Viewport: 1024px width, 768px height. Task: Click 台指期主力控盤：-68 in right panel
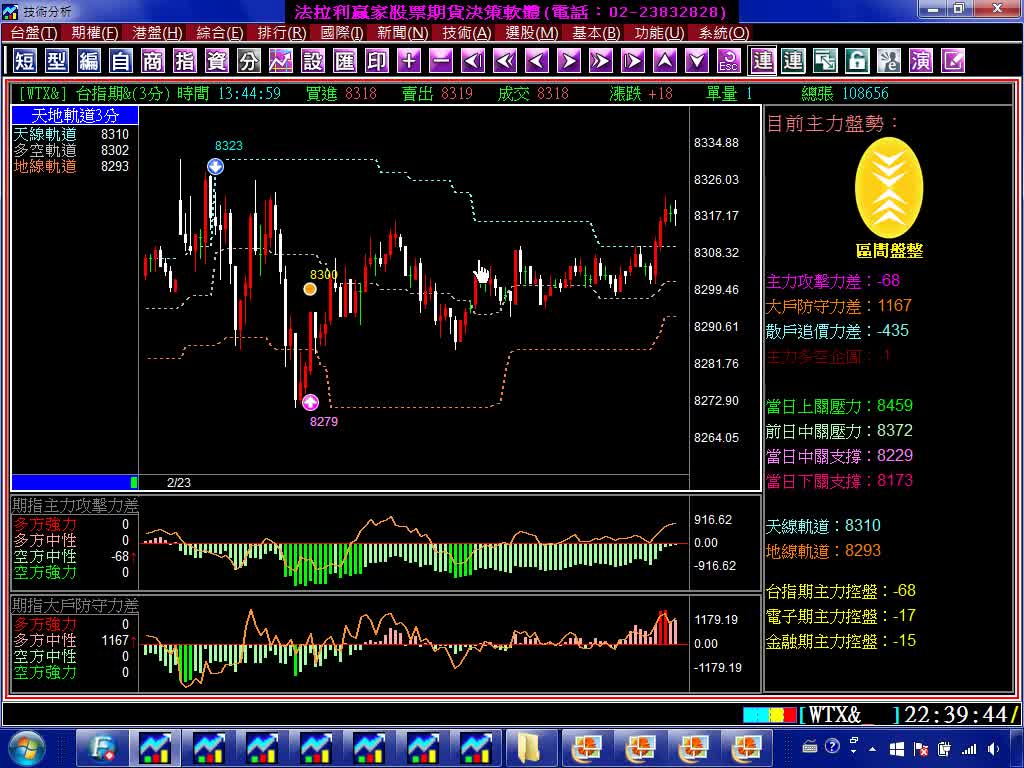click(x=840, y=592)
